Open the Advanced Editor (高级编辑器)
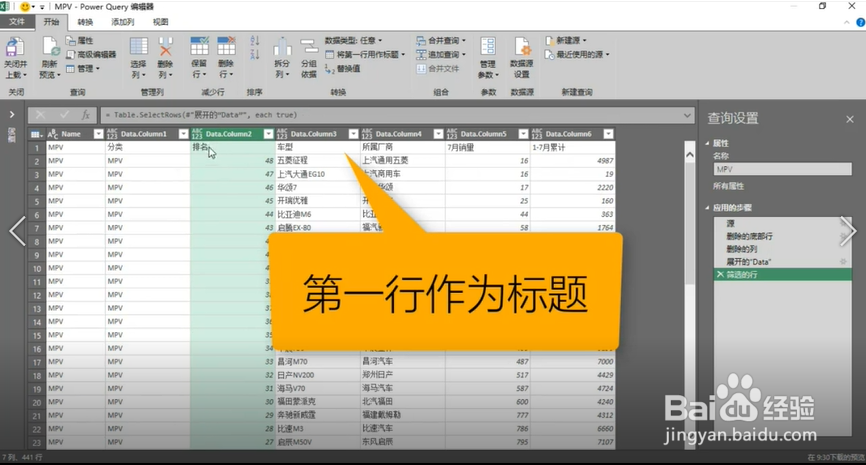The image size is (866, 465). 91,54
